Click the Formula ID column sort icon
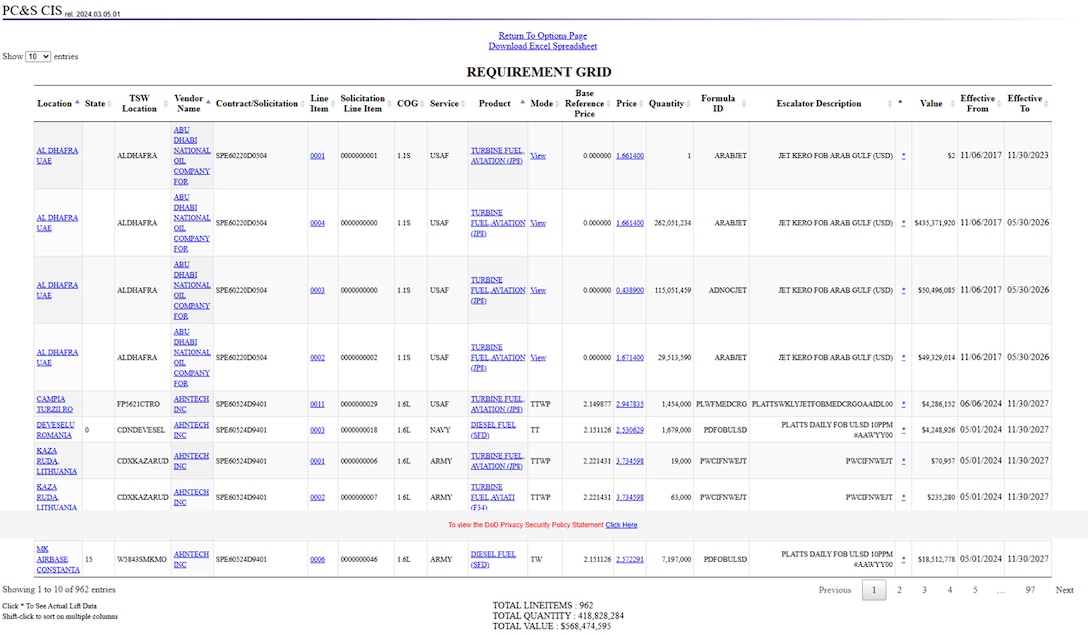The image size is (1088, 636). [x=745, y=104]
